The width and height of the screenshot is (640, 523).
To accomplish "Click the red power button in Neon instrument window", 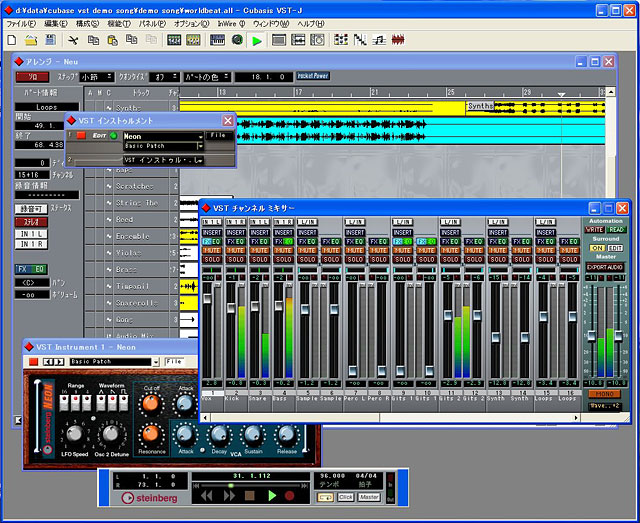I will pos(33,362).
